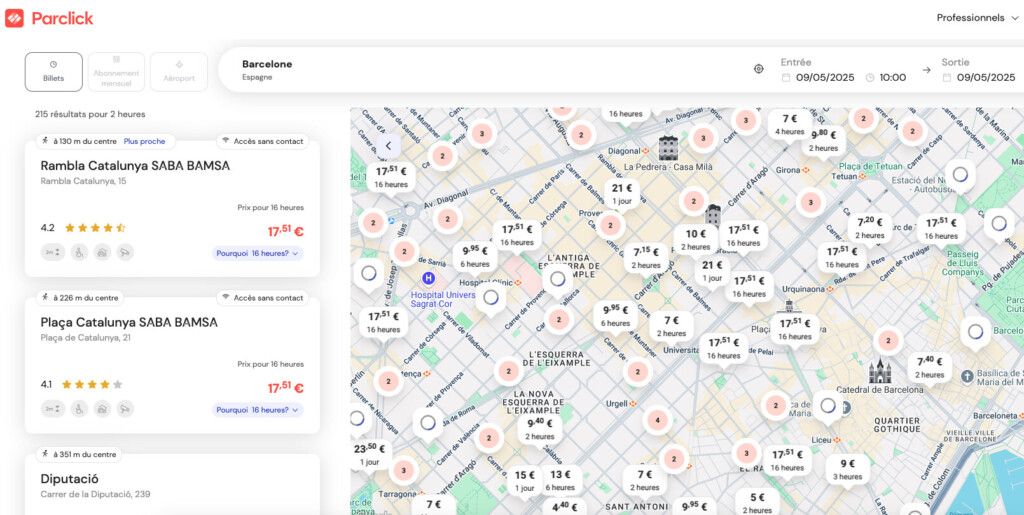Screen dimensions: 1024x515
Task: Click the Parclick logo
Action: [49, 18]
